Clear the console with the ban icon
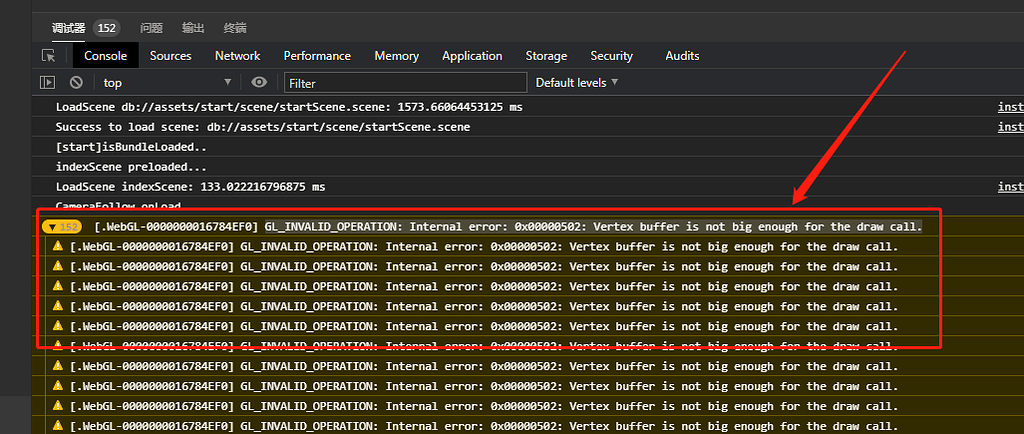This screenshot has width=1024, height=434. pyautogui.click(x=76, y=83)
